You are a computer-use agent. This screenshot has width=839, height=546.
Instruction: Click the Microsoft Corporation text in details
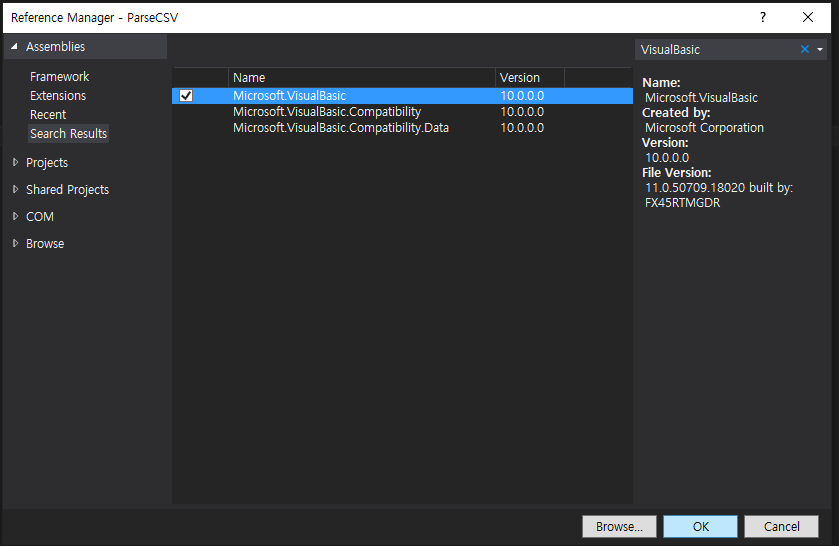[704, 128]
